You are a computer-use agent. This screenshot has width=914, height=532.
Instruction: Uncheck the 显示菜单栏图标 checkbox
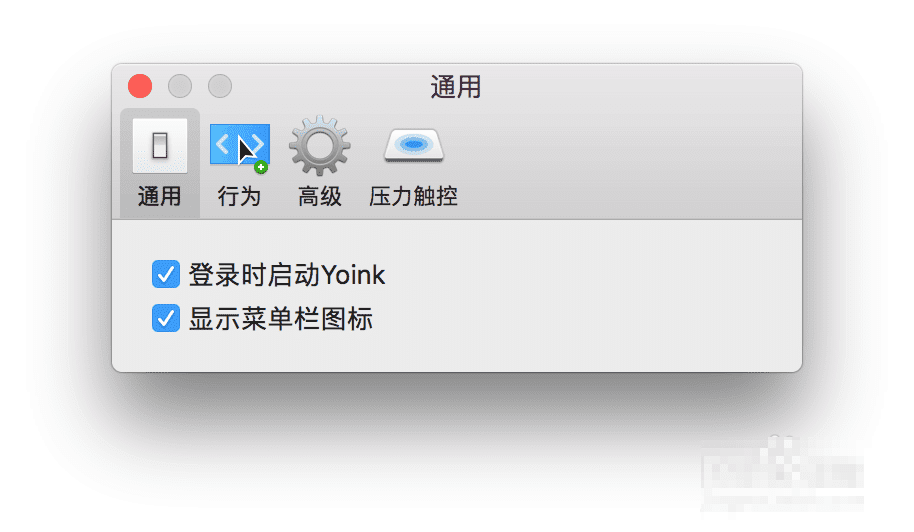[166, 318]
